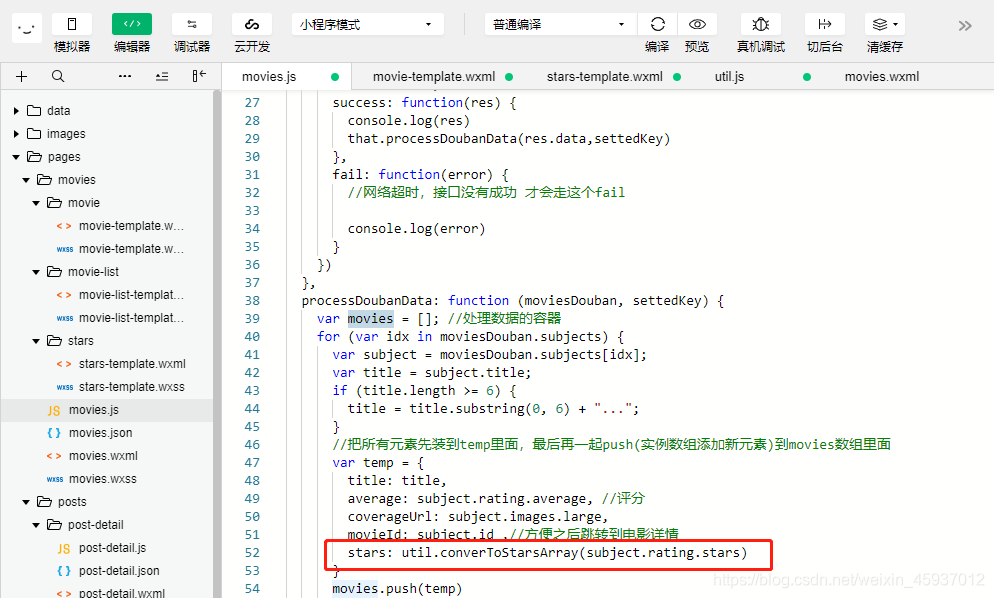The height and width of the screenshot is (598, 994).
Task: Open the 小程序模式 mode dropdown
Action: point(368,24)
